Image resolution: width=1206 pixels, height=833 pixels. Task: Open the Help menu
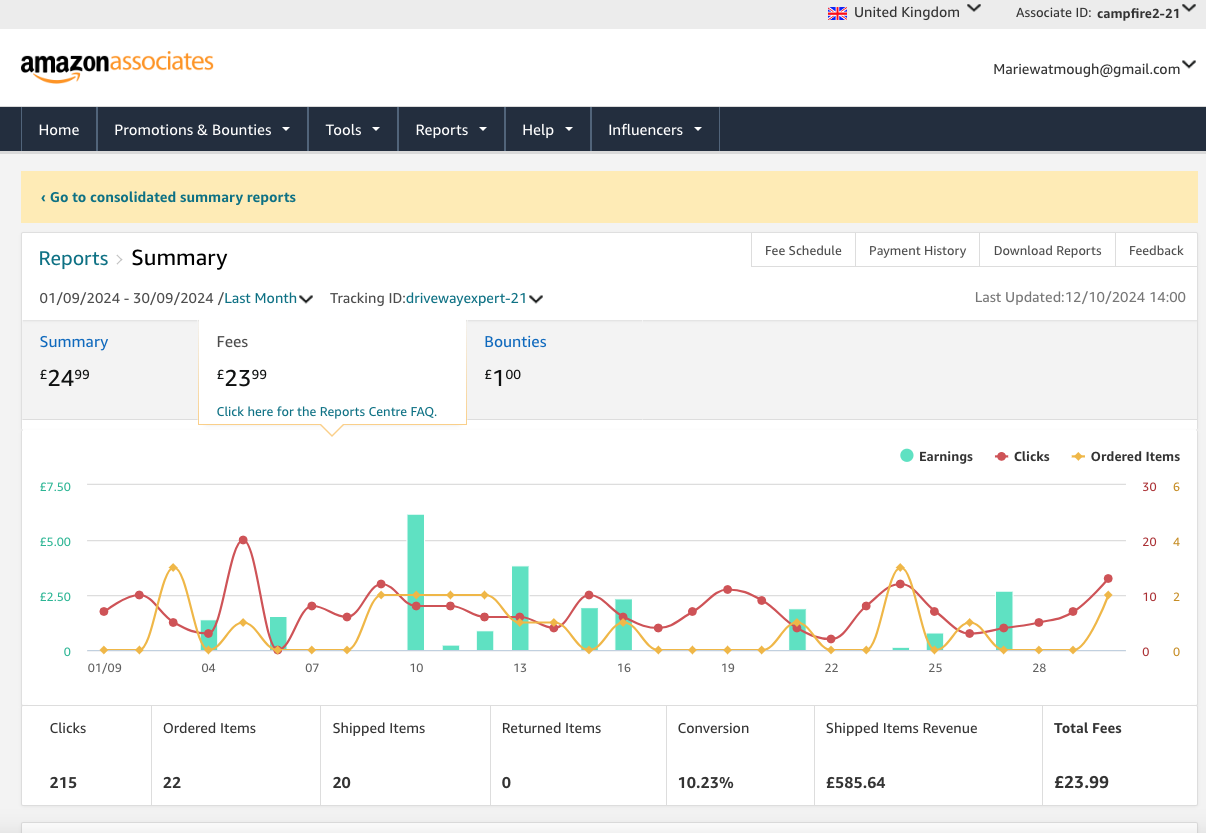(x=547, y=130)
